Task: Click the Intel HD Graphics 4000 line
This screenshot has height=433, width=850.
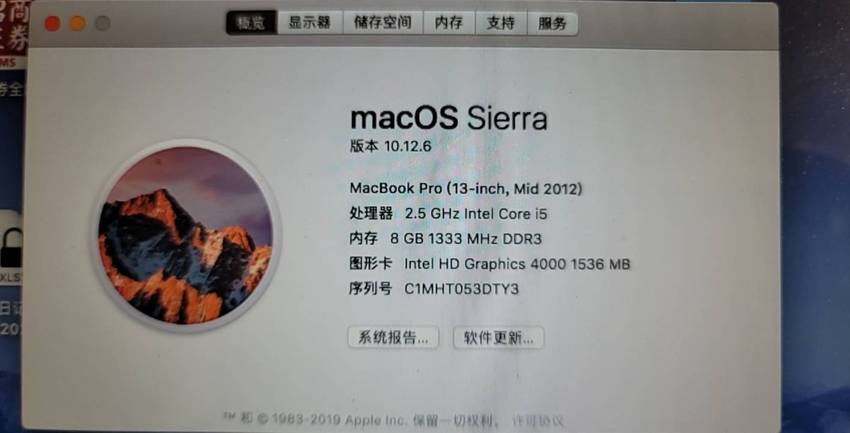Action: (517, 264)
